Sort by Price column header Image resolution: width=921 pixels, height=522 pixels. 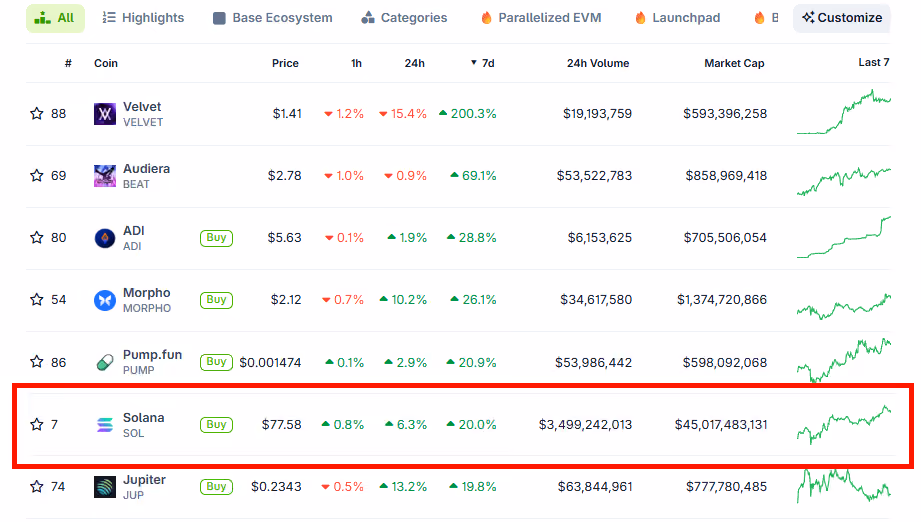tap(285, 63)
